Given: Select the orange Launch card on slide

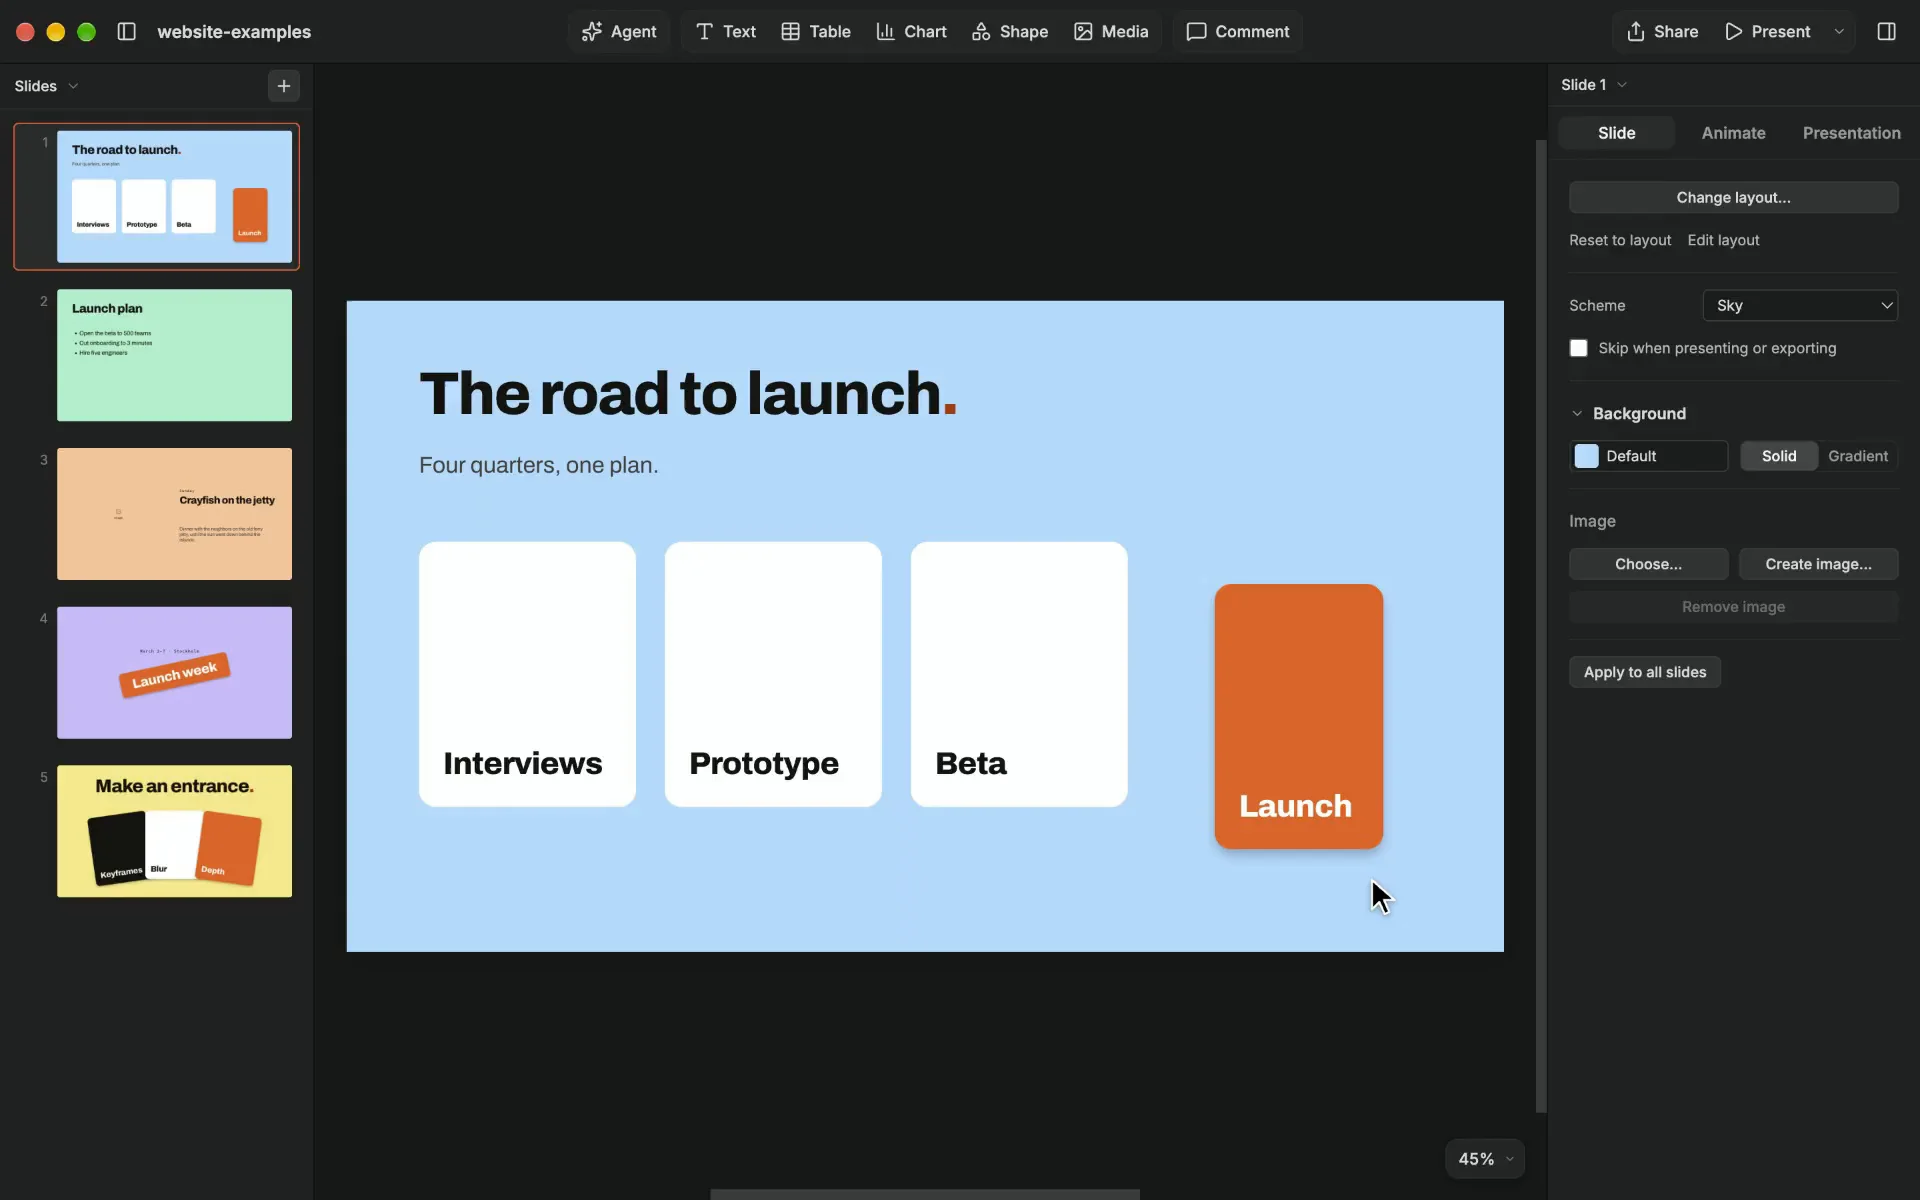Looking at the screenshot, I should pyautogui.click(x=1298, y=716).
